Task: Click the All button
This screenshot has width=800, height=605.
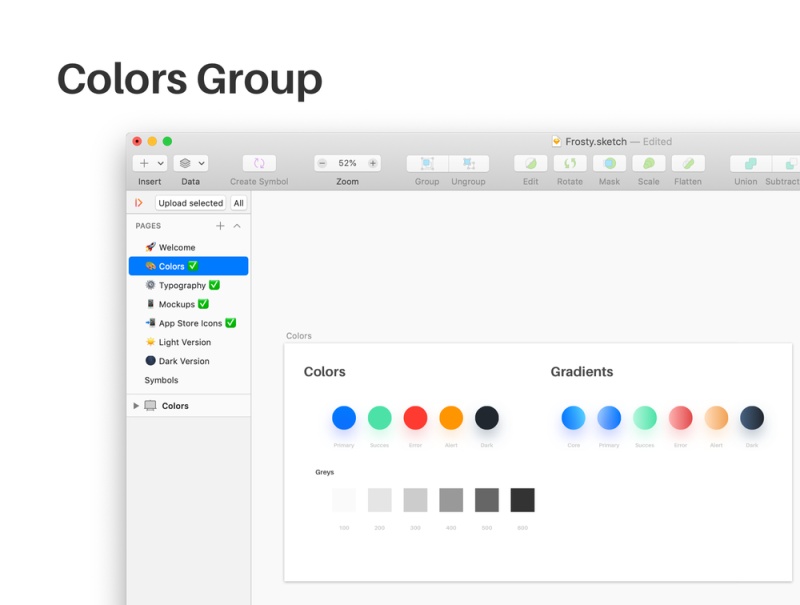Action: click(239, 203)
